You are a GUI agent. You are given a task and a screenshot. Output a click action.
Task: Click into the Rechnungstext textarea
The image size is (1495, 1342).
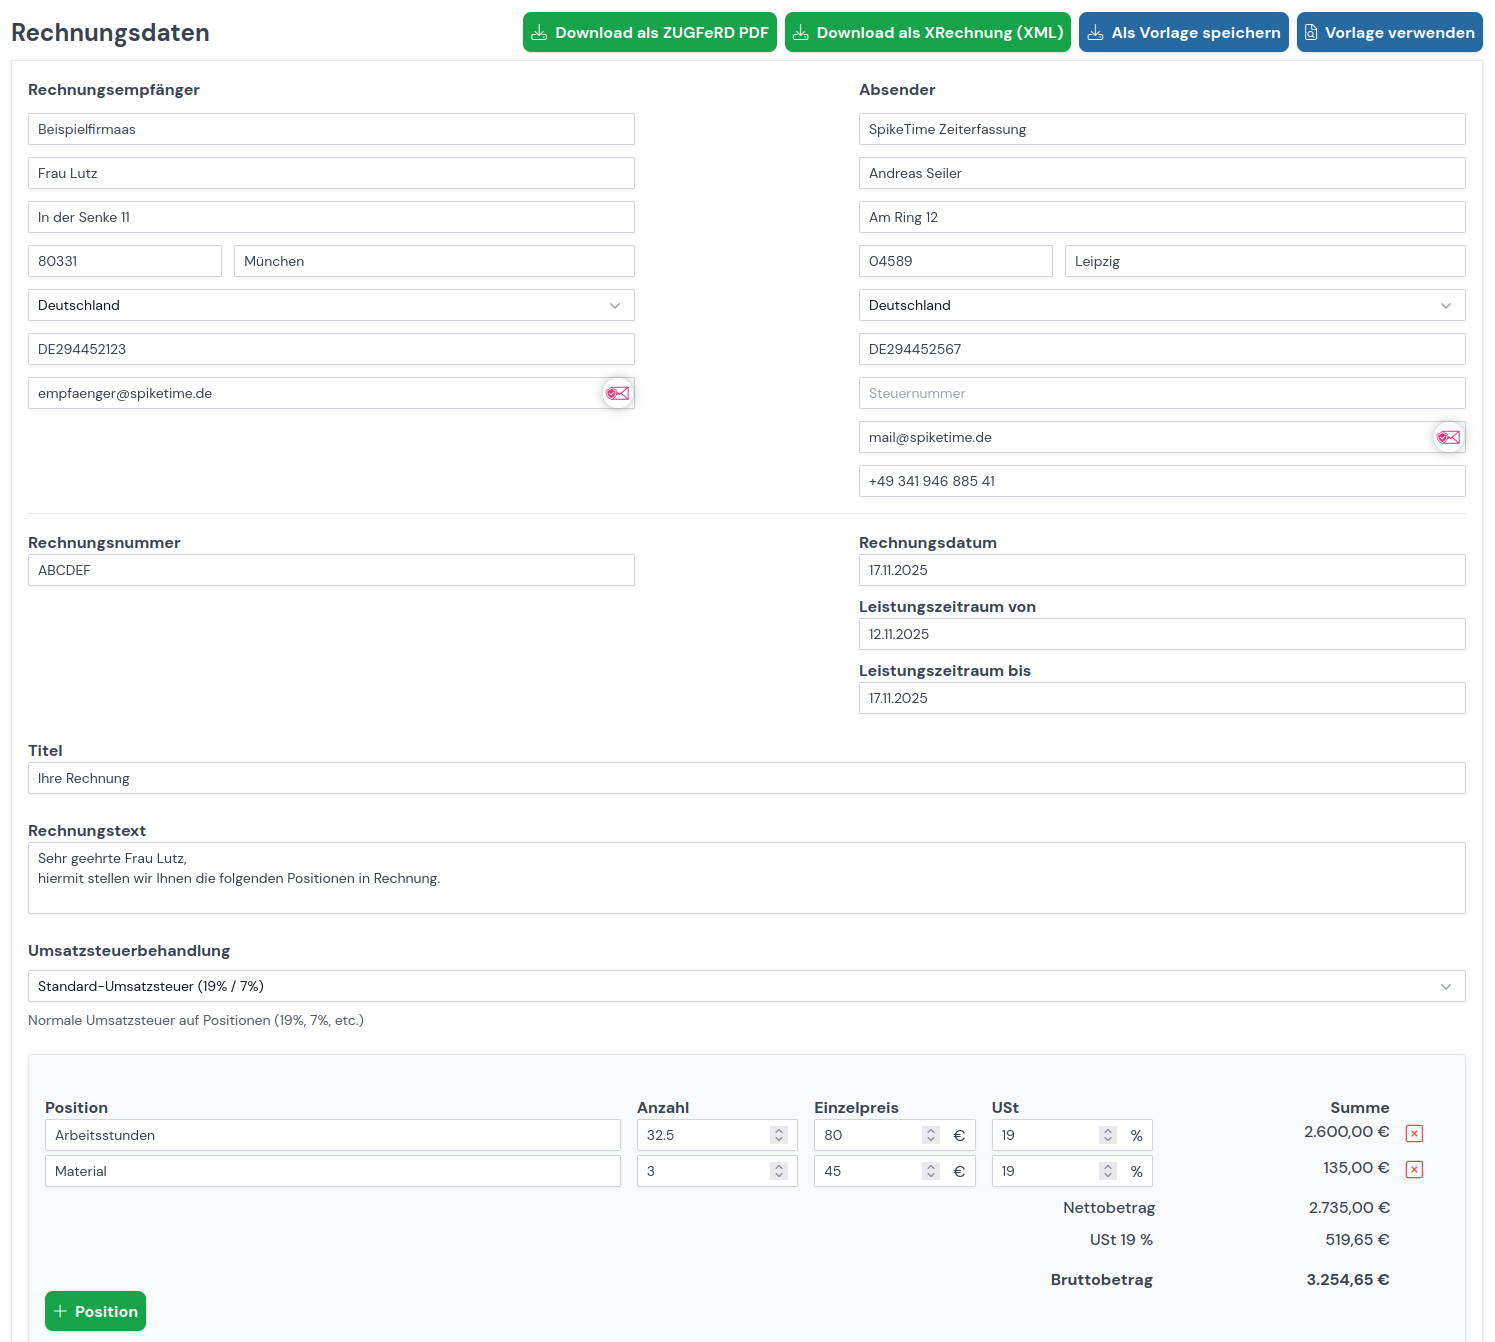[x=746, y=878]
